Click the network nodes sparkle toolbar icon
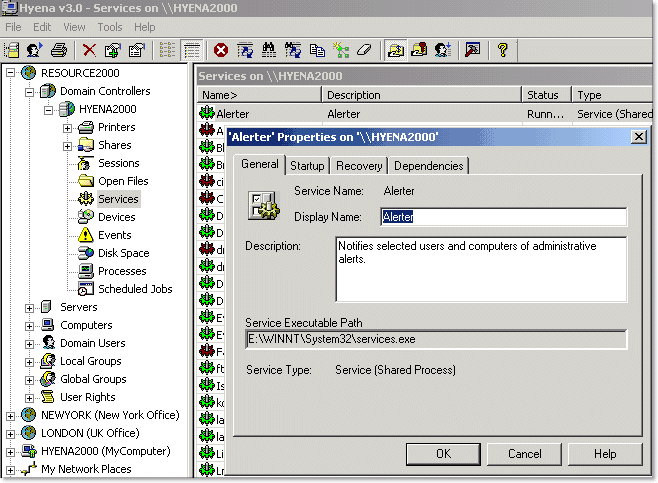This screenshot has width=658, height=483. pos(341,50)
